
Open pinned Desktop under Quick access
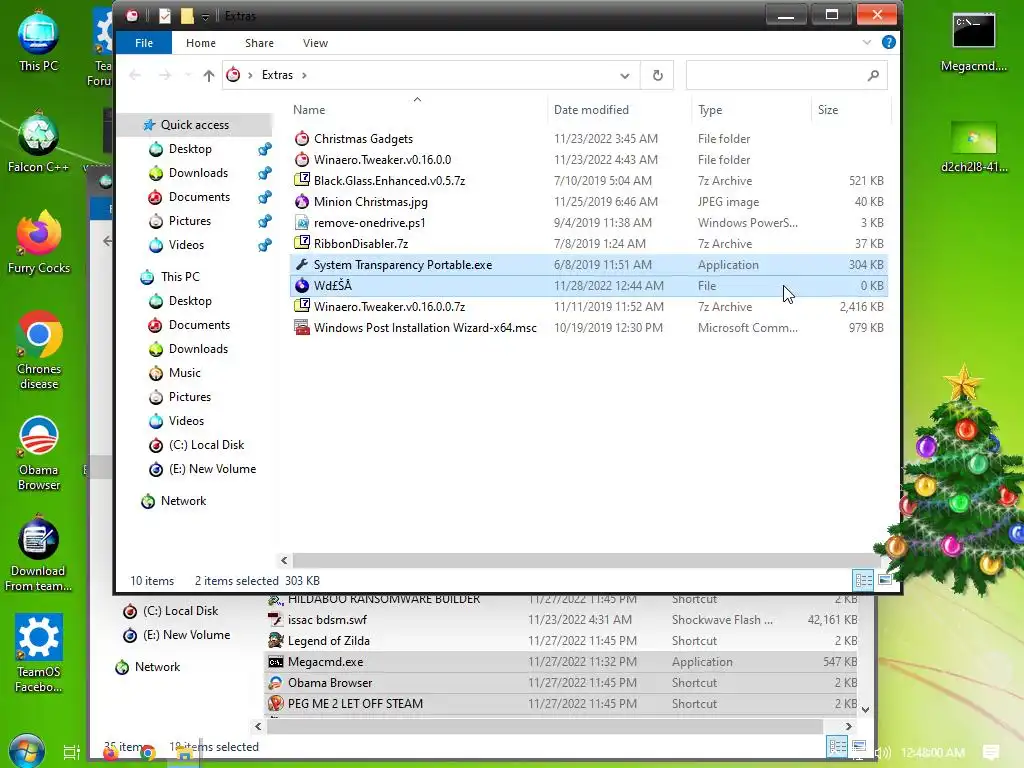tap(190, 149)
